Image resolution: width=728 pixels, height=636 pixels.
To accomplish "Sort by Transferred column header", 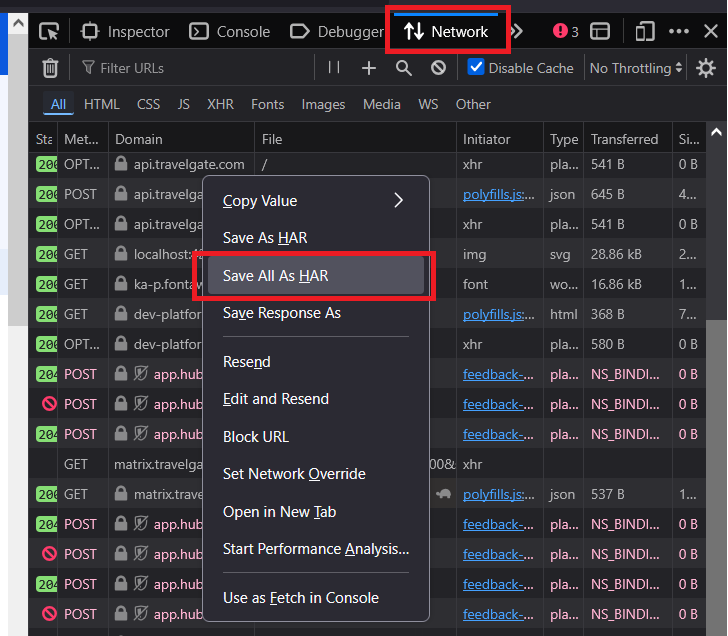I will click(628, 139).
